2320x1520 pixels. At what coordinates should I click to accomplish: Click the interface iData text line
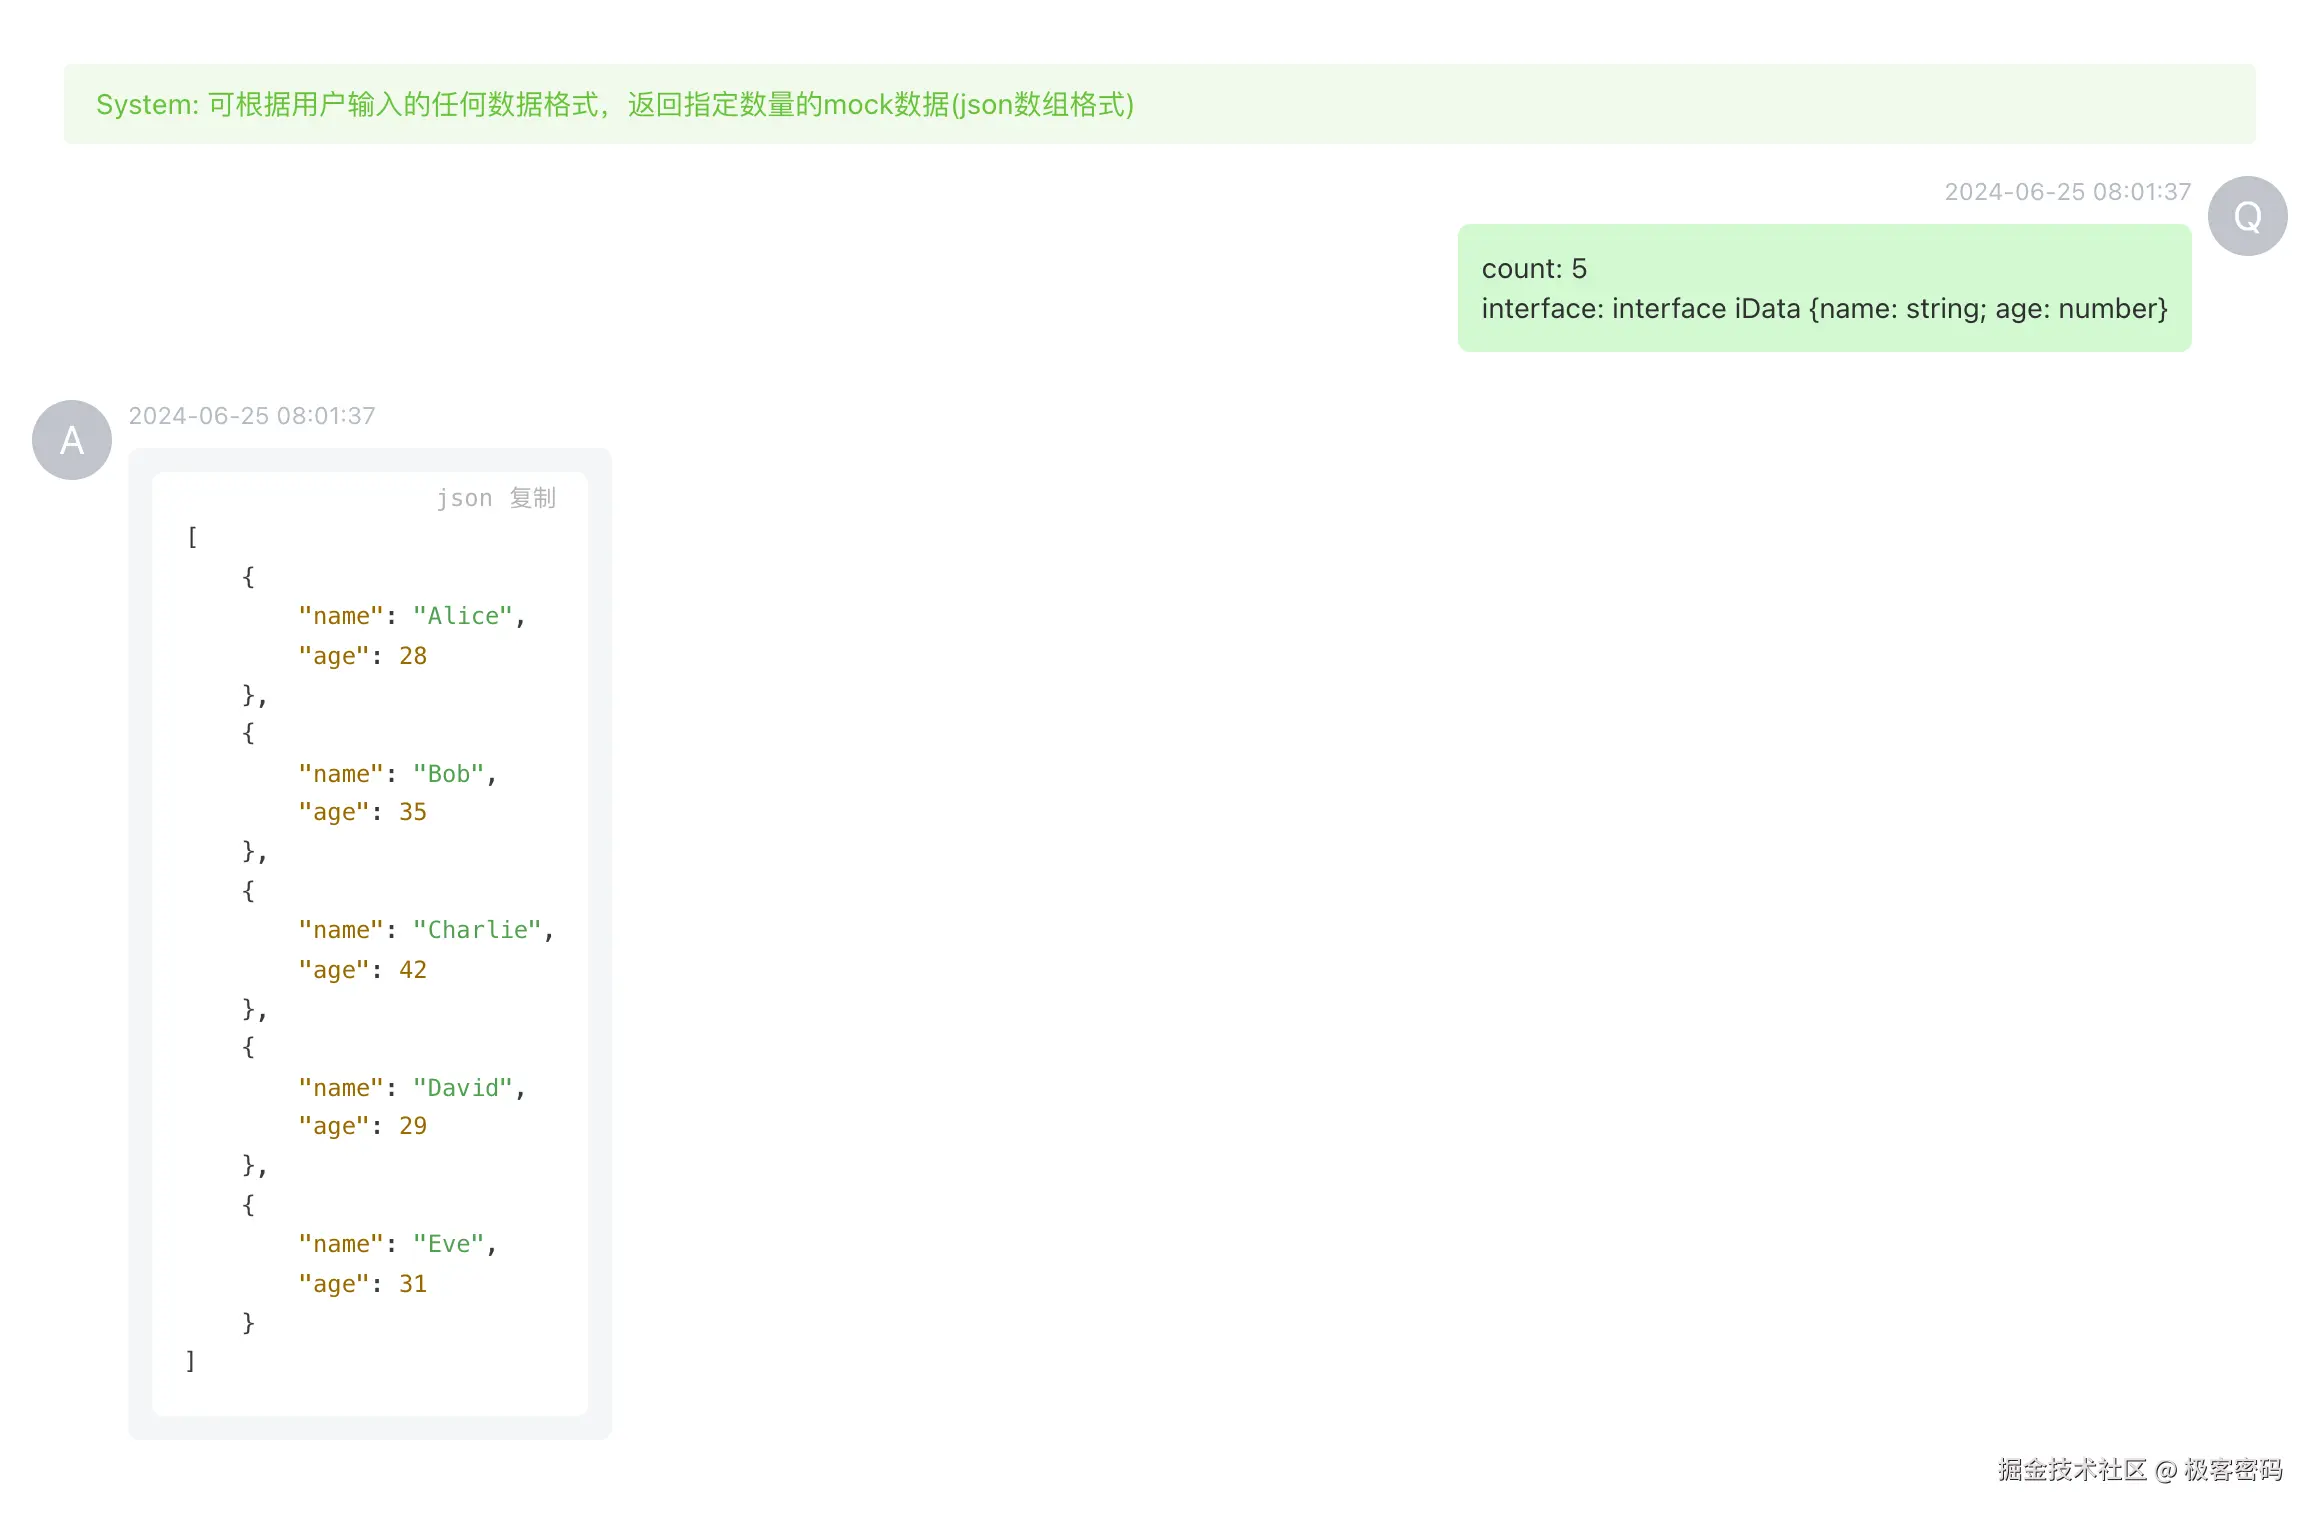tap(1824, 309)
